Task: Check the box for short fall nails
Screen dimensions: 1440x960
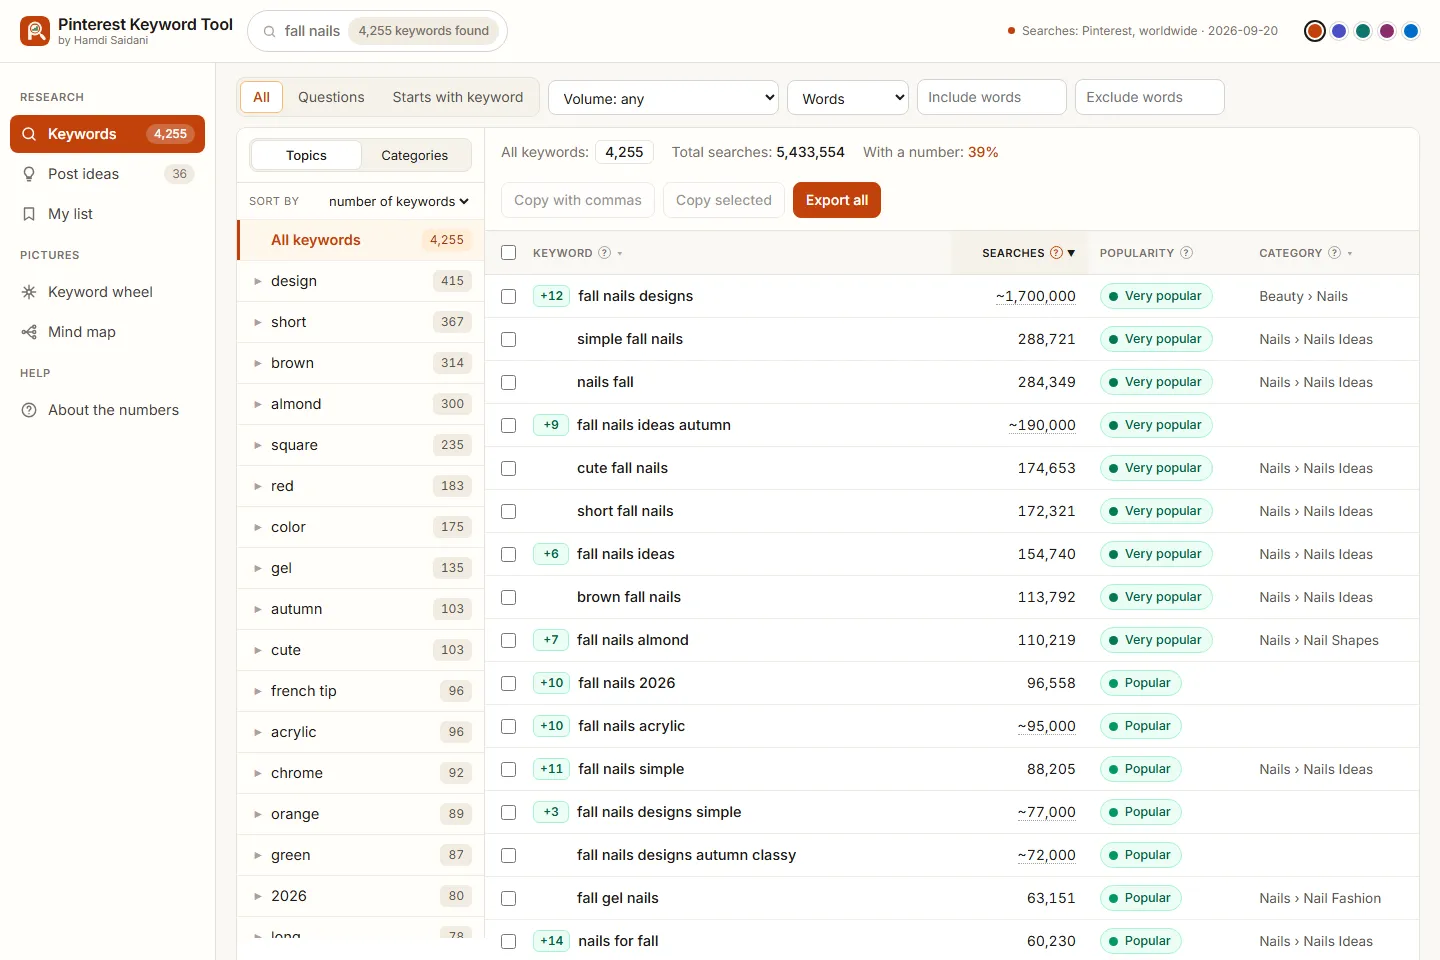Action: (x=508, y=511)
